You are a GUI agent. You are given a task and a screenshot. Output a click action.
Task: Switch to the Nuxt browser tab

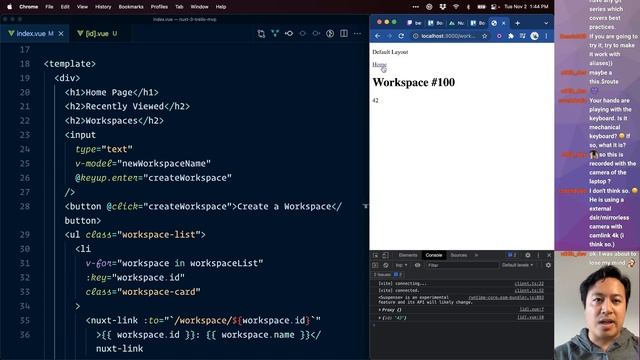click(x=456, y=23)
